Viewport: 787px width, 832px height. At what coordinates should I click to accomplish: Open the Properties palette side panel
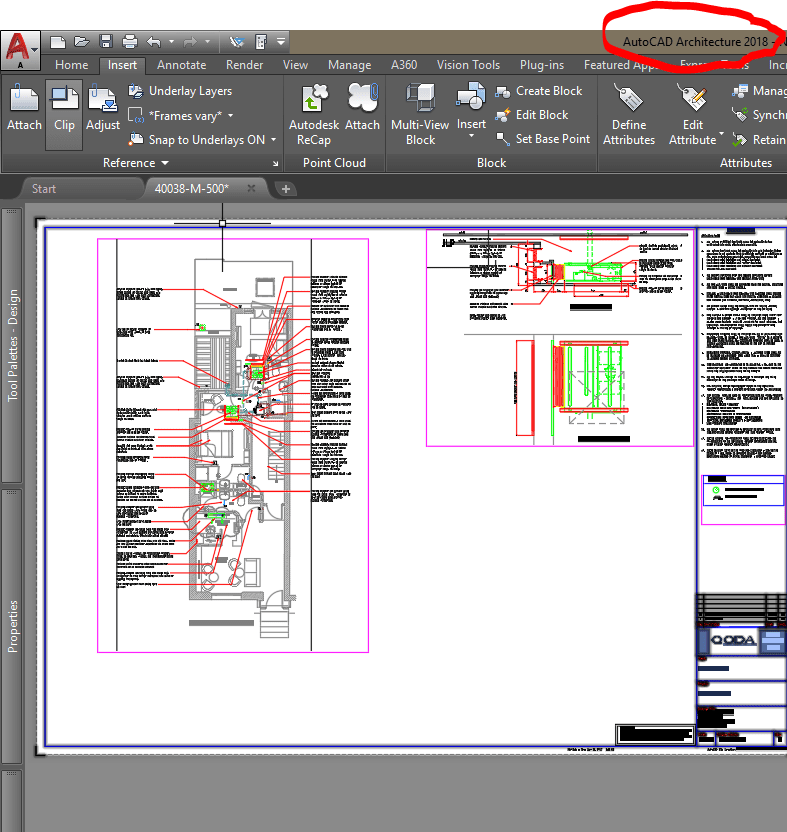[12, 626]
